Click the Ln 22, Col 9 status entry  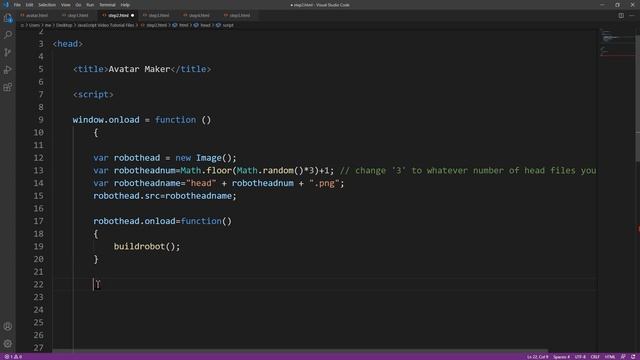click(x=538, y=357)
